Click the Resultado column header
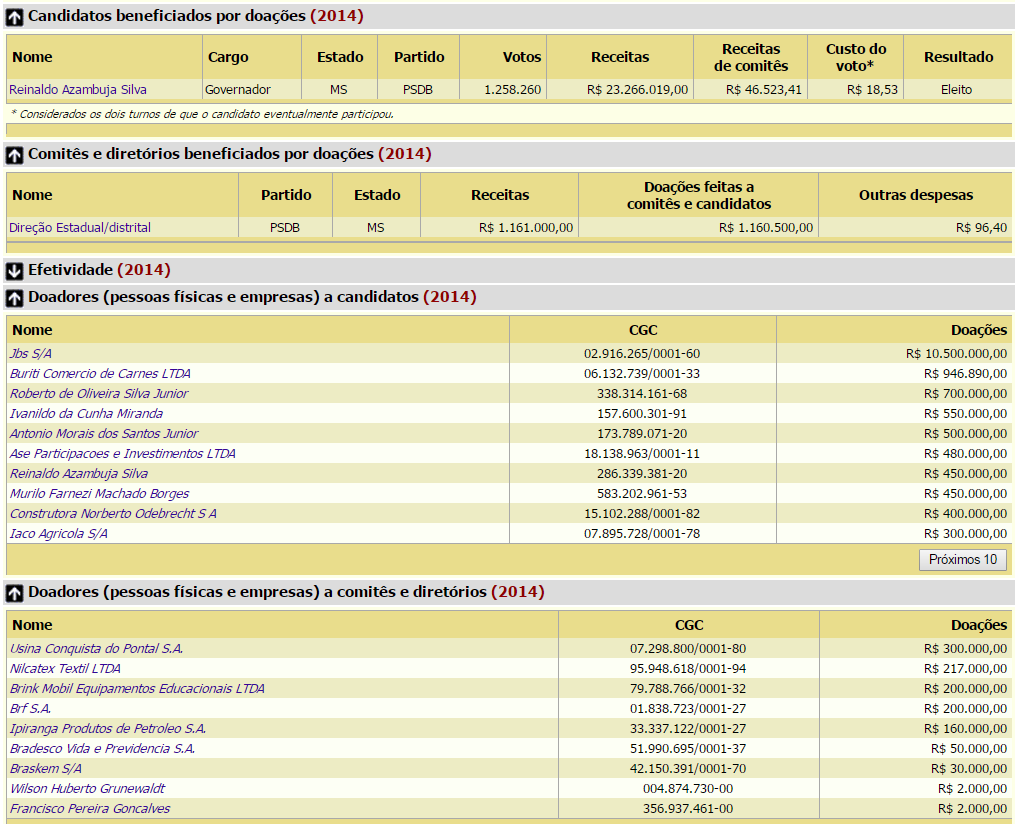The image size is (1015, 825). pyautogui.click(x=958, y=57)
